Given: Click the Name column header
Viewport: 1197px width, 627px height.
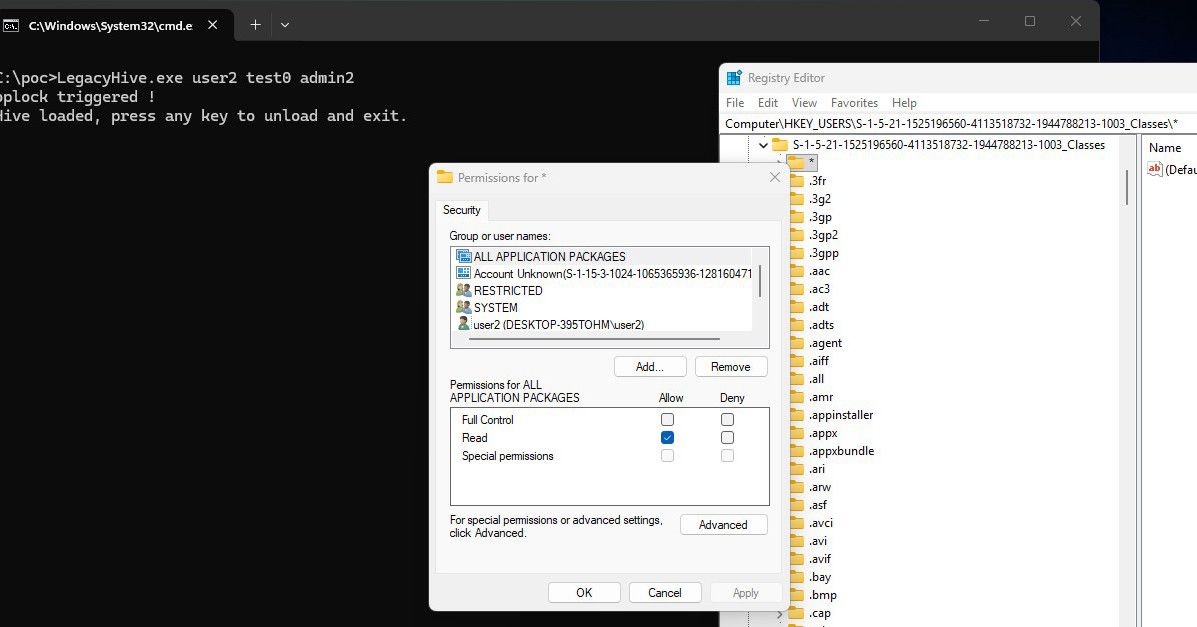Looking at the screenshot, I should 1165,147.
